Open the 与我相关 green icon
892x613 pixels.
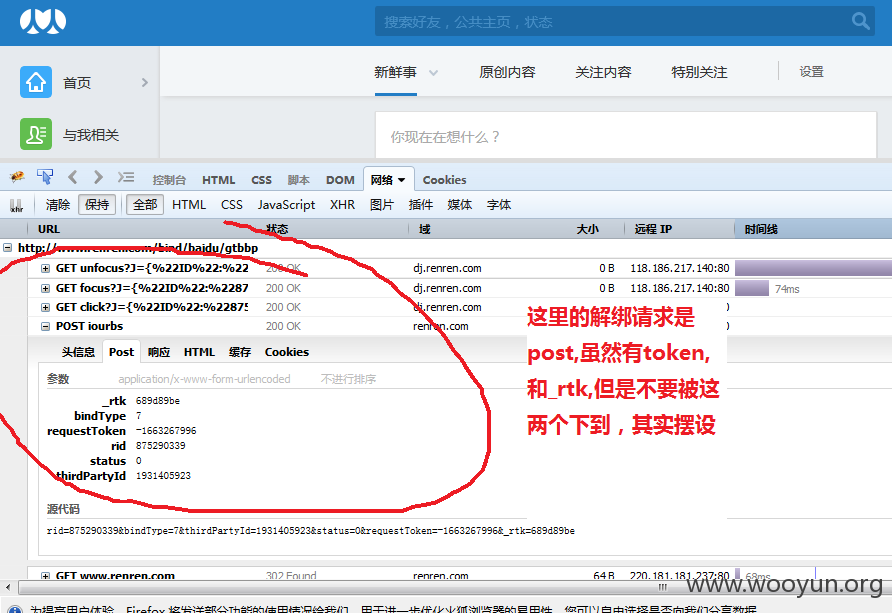pyautogui.click(x=36, y=134)
